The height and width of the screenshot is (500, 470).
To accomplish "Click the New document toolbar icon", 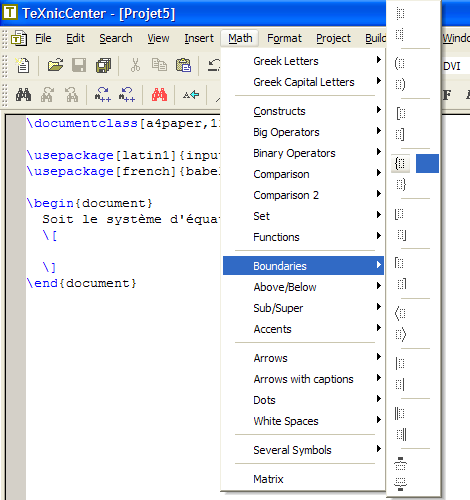I will pyautogui.click(x=22, y=65).
